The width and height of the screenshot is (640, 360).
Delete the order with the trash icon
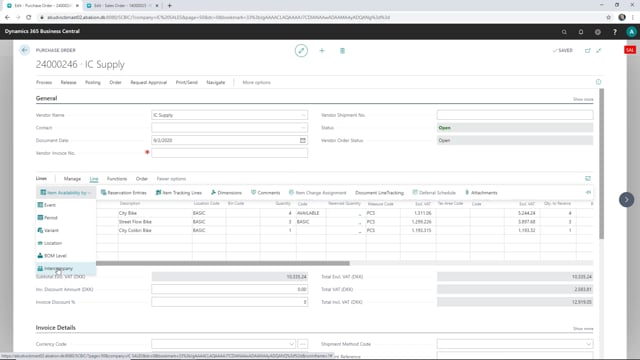tap(342, 51)
